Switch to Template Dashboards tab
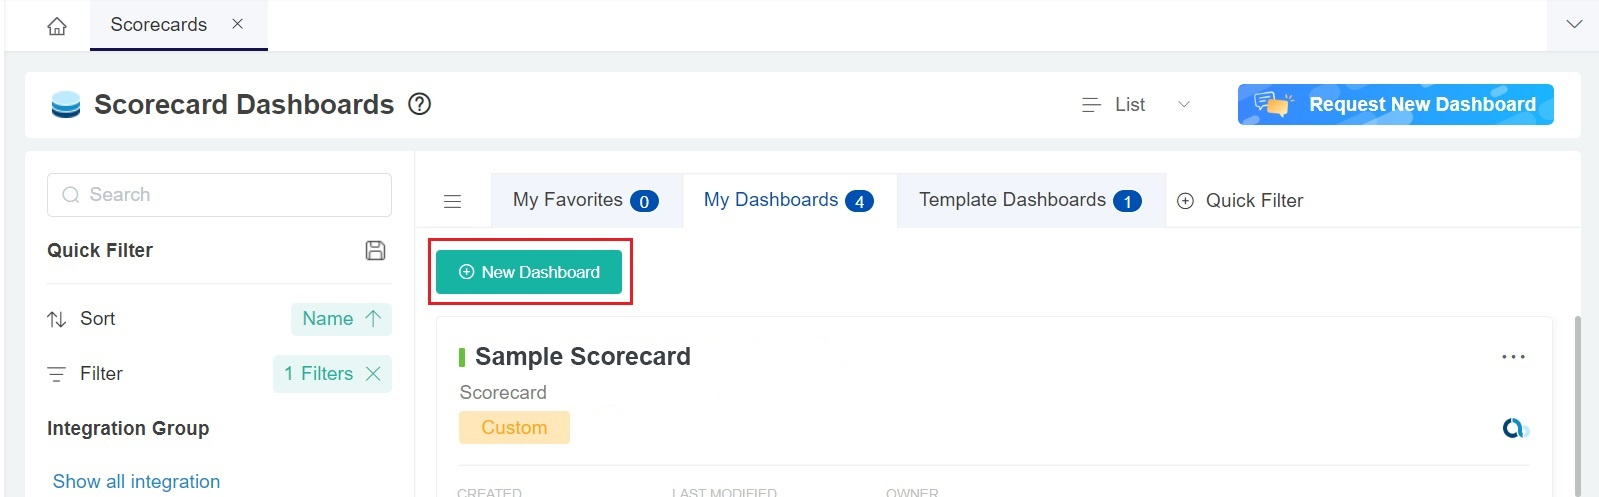Screen dimensions: 1599x497 pos(1030,200)
